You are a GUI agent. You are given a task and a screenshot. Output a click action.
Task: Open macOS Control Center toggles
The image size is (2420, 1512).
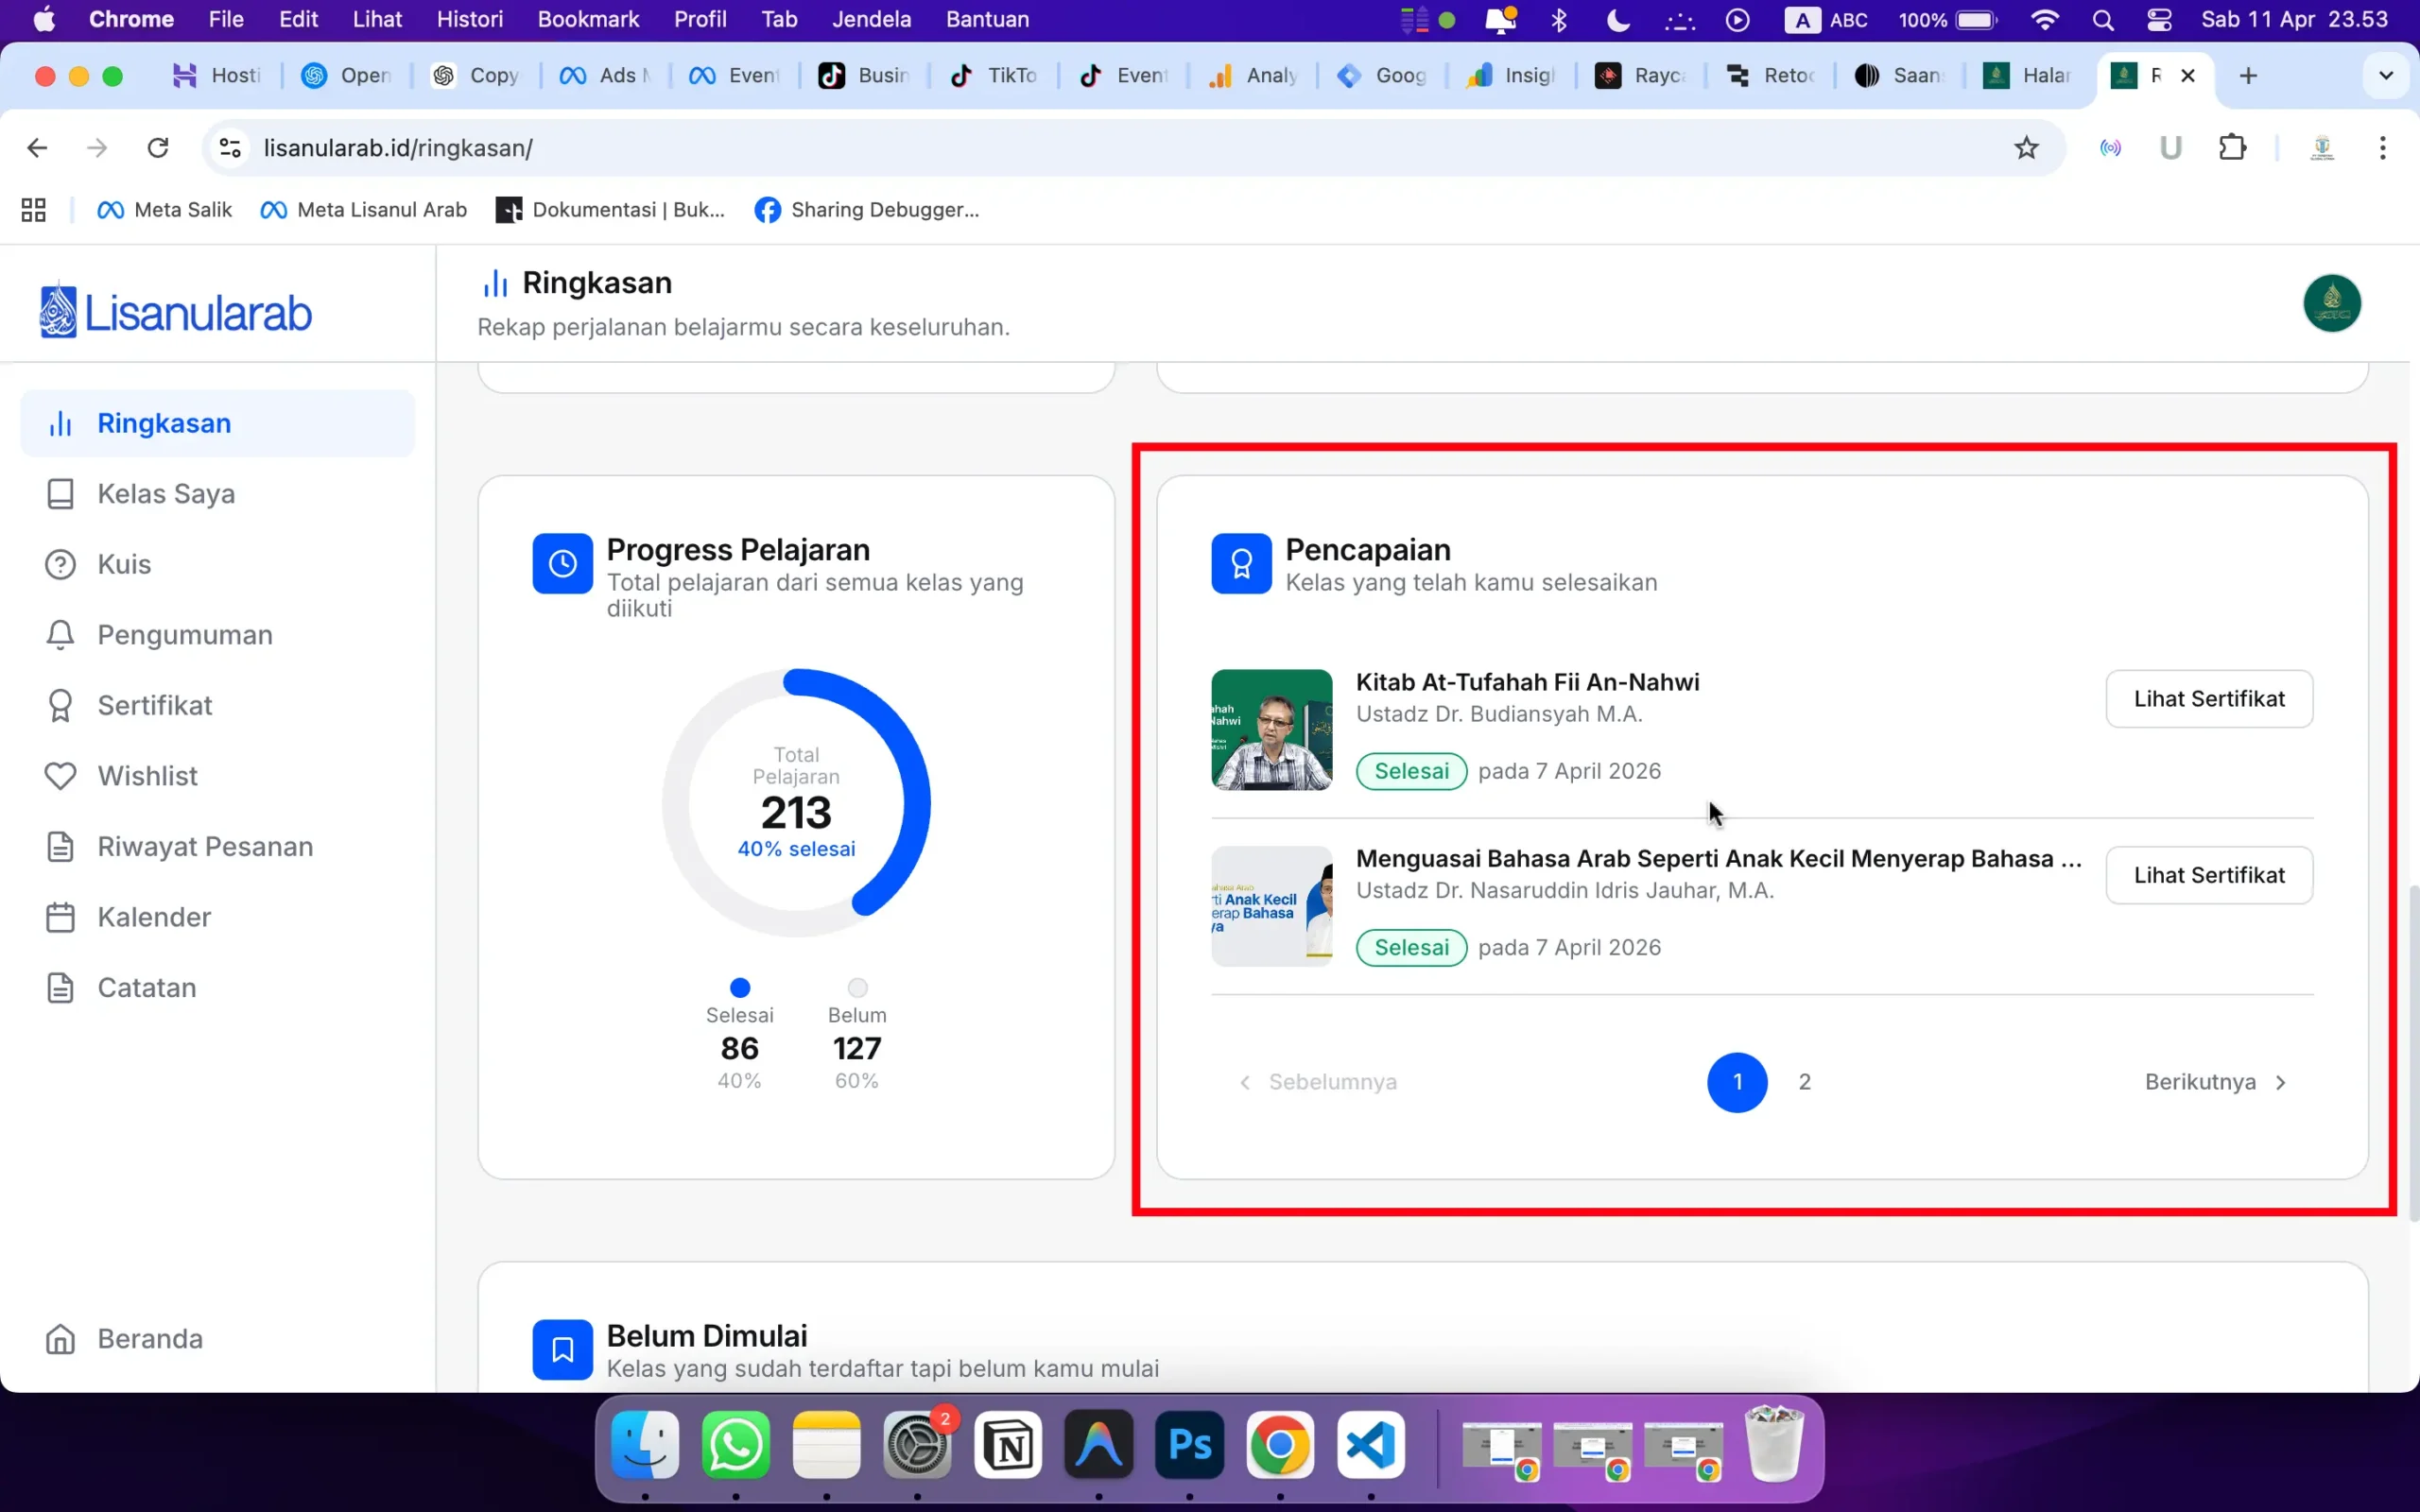(x=2159, y=20)
